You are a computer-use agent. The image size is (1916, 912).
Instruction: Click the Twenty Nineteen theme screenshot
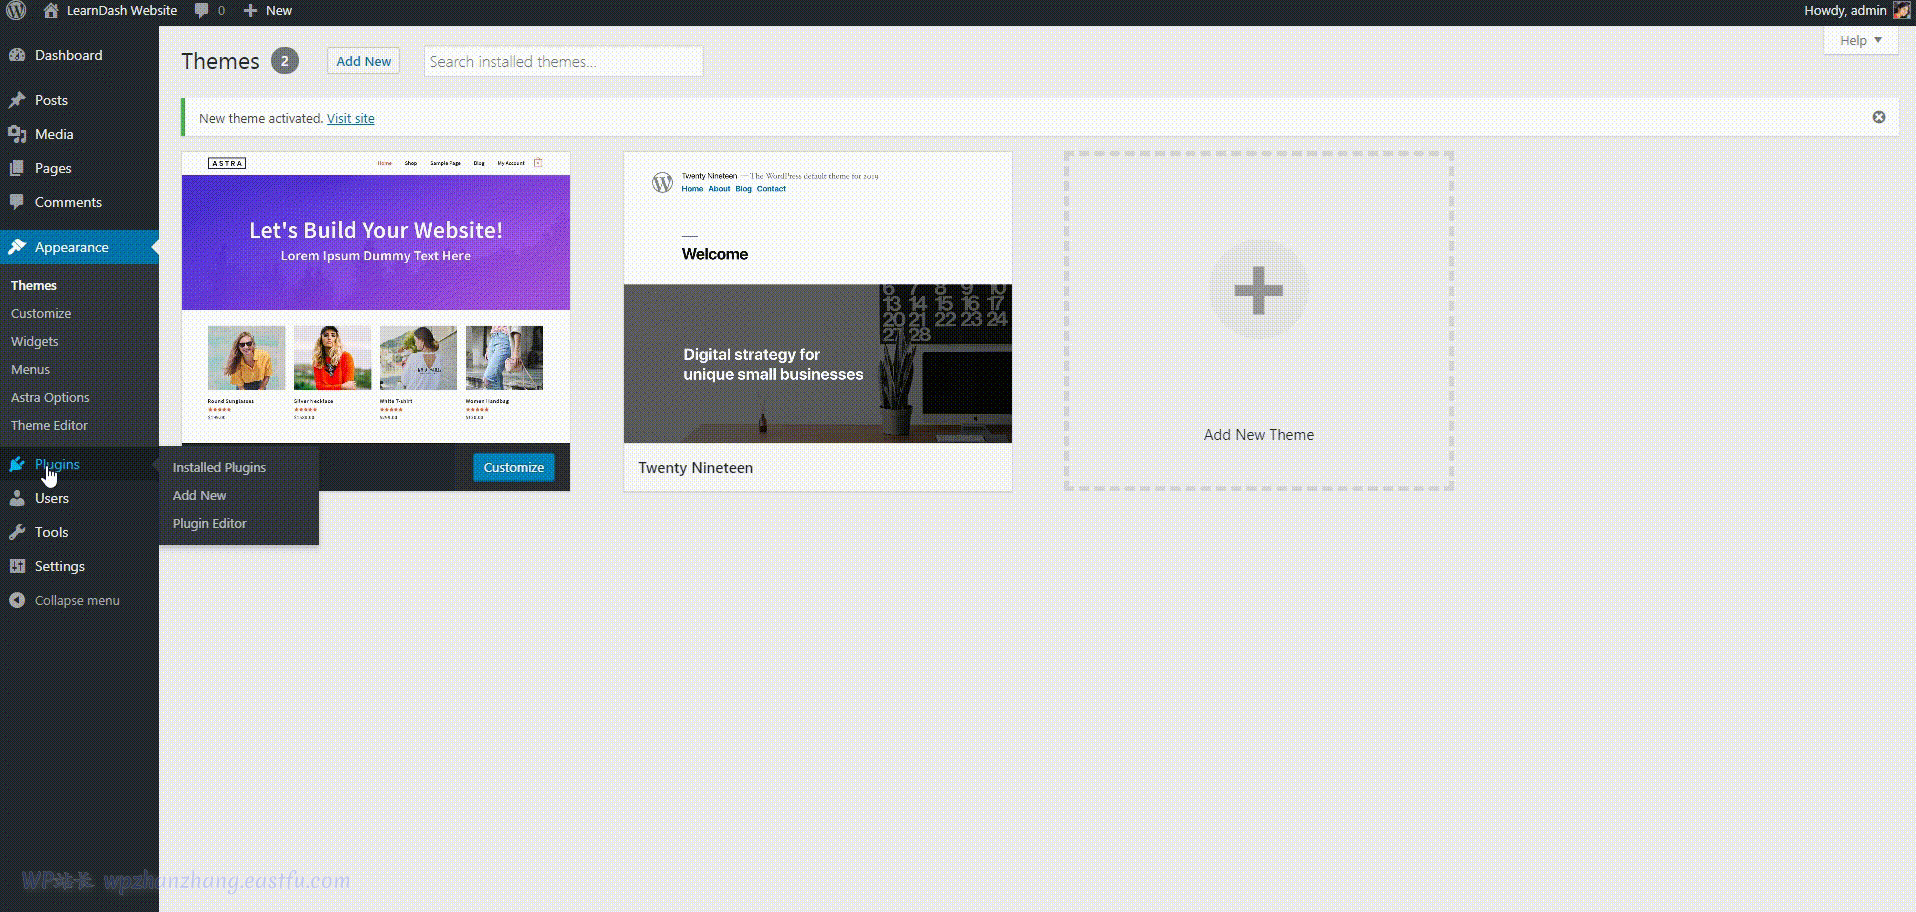[x=818, y=297]
